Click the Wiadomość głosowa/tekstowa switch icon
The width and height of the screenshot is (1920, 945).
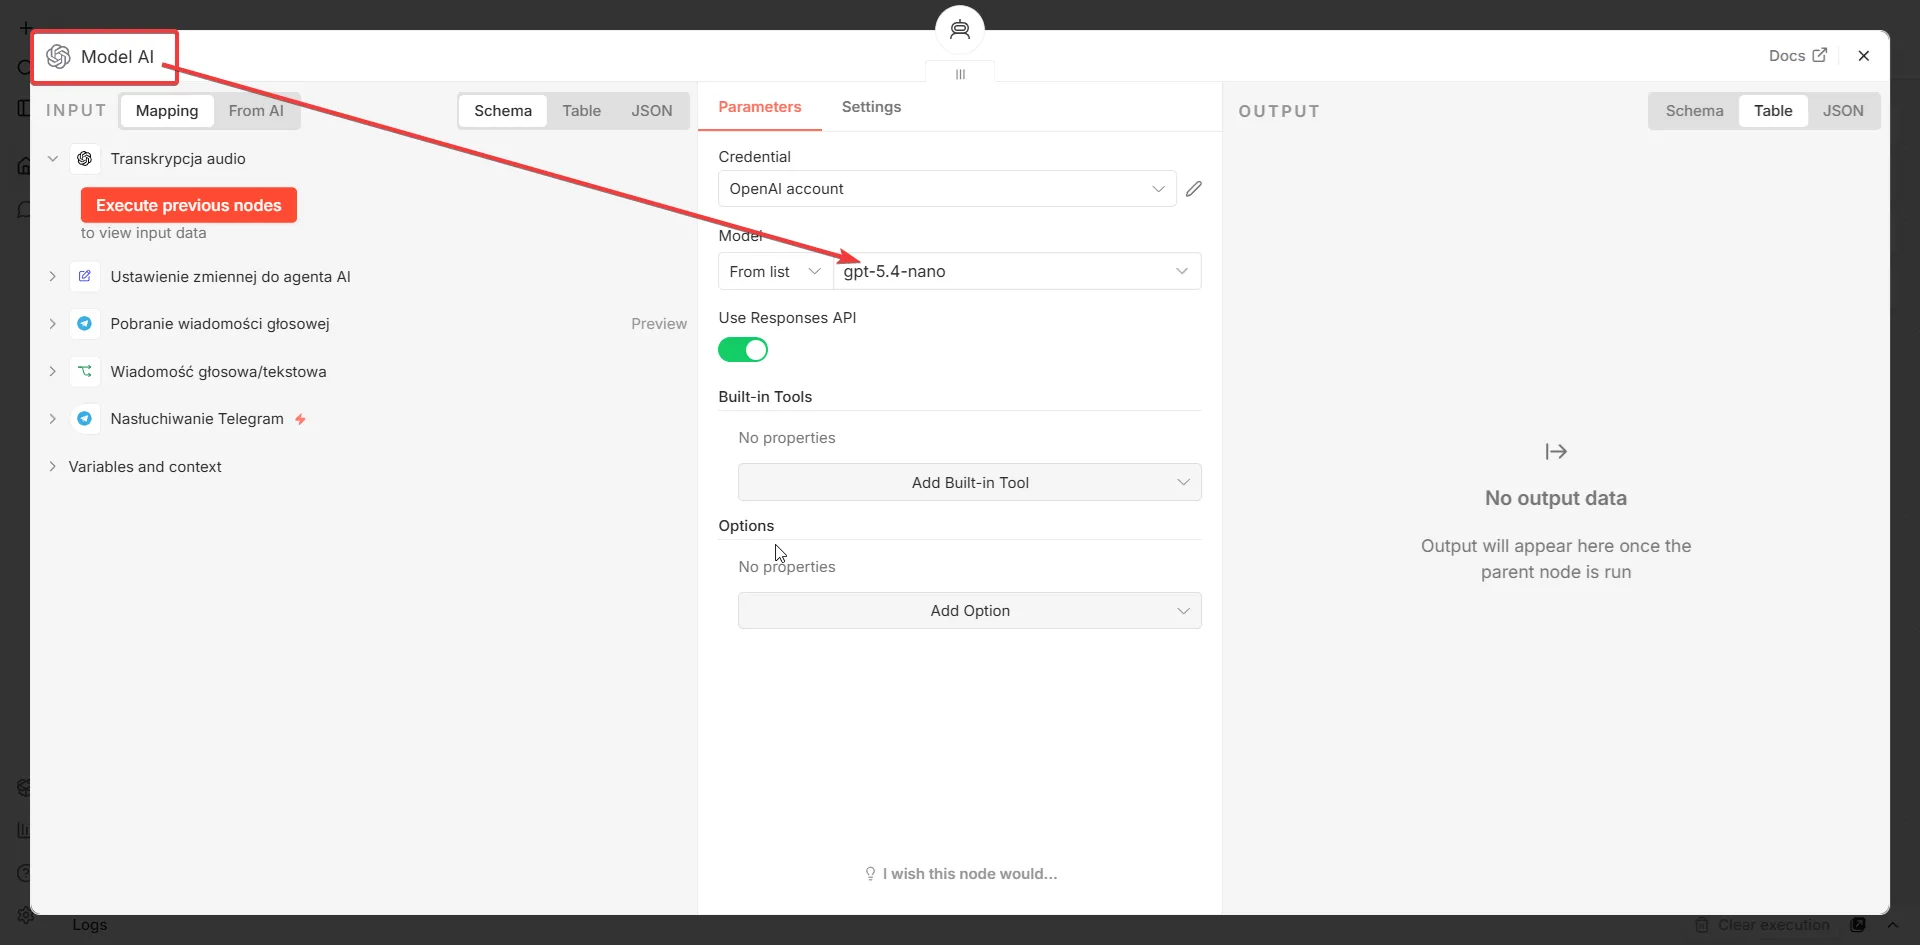pyautogui.click(x=85, y=371)
